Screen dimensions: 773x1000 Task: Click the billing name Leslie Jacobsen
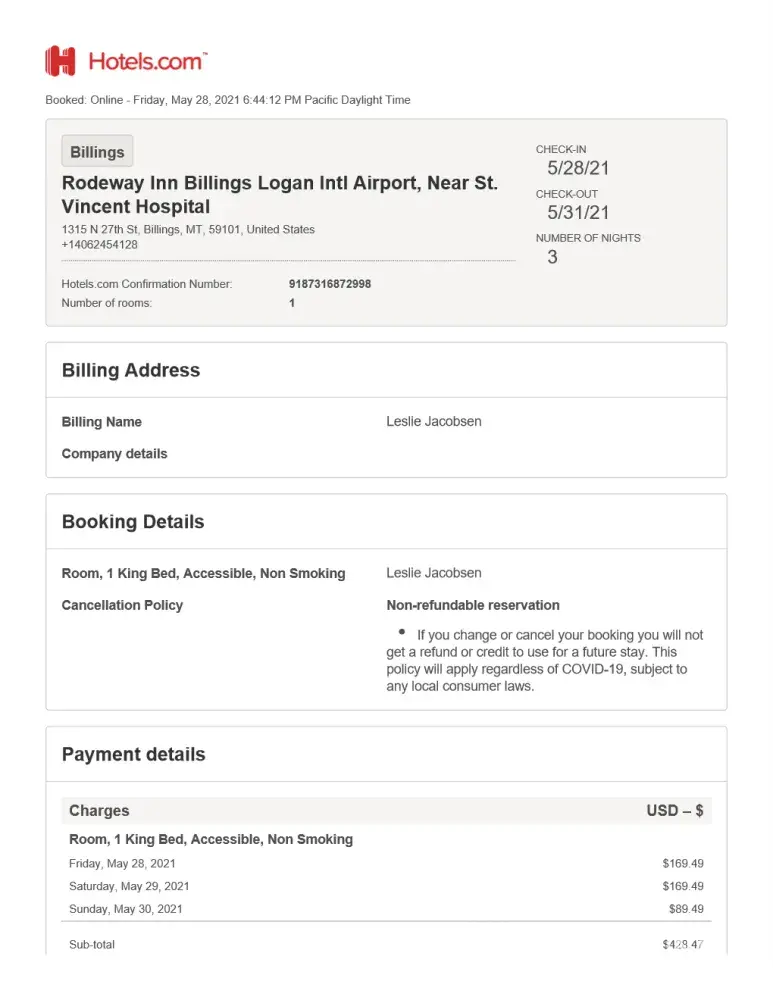[x=434, y=422]
